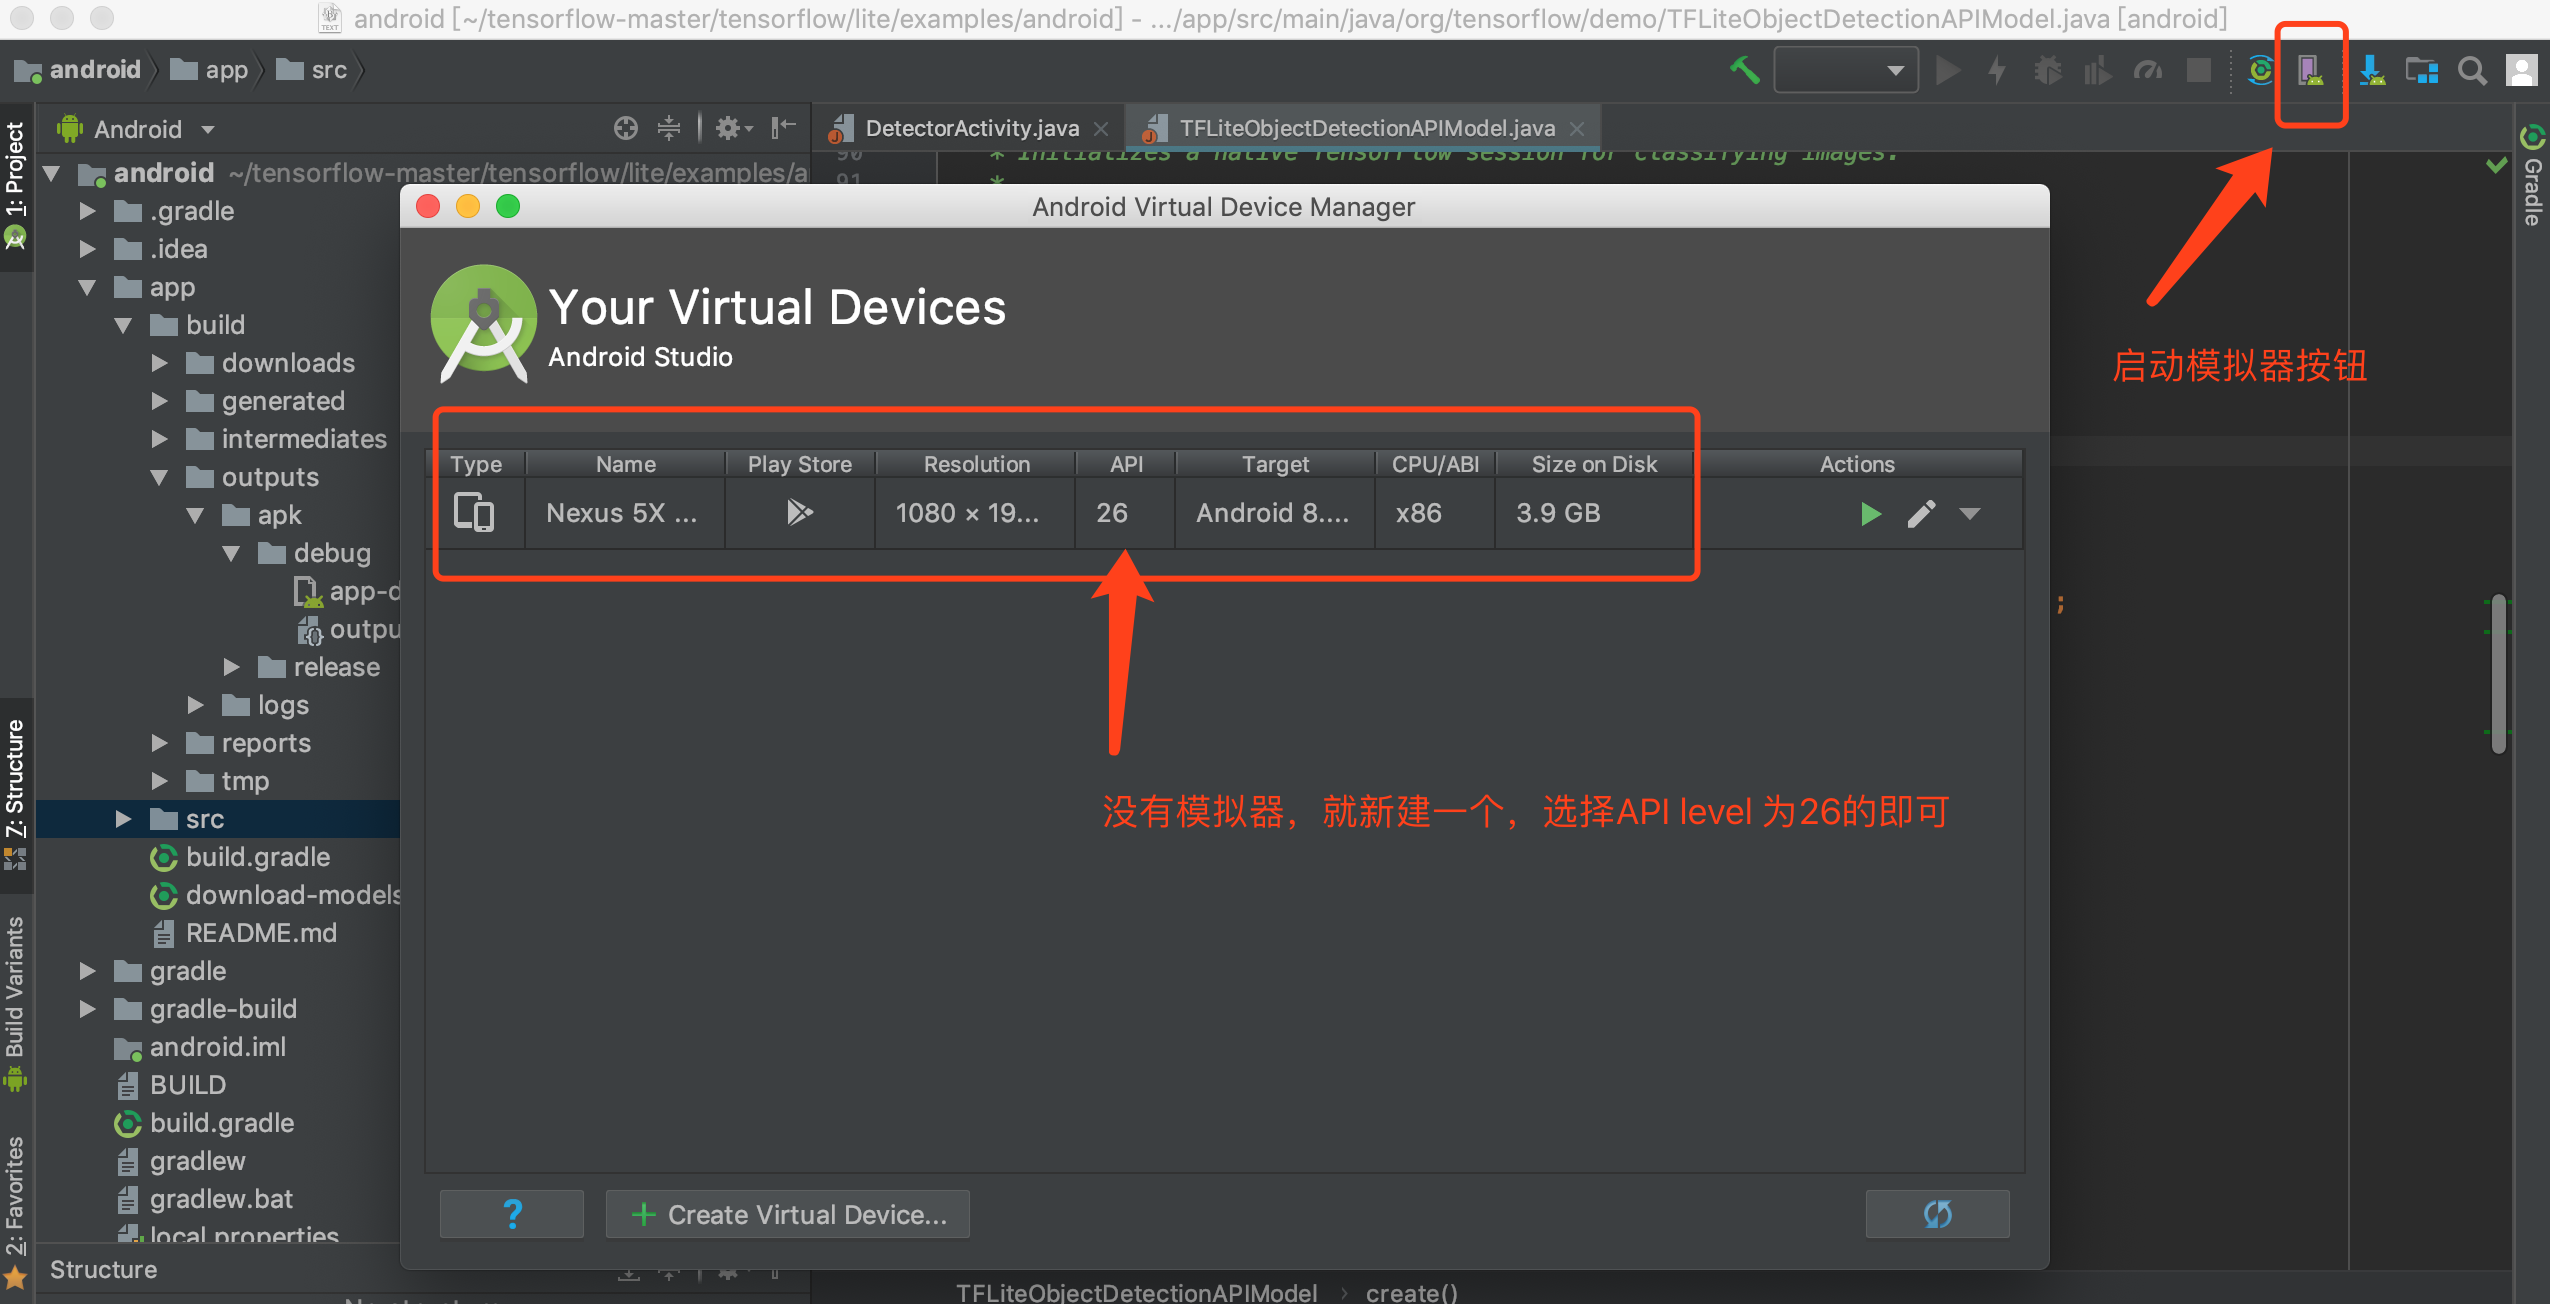Expand the release folder
The image size is (2550, 1304).
coord(232,667)
